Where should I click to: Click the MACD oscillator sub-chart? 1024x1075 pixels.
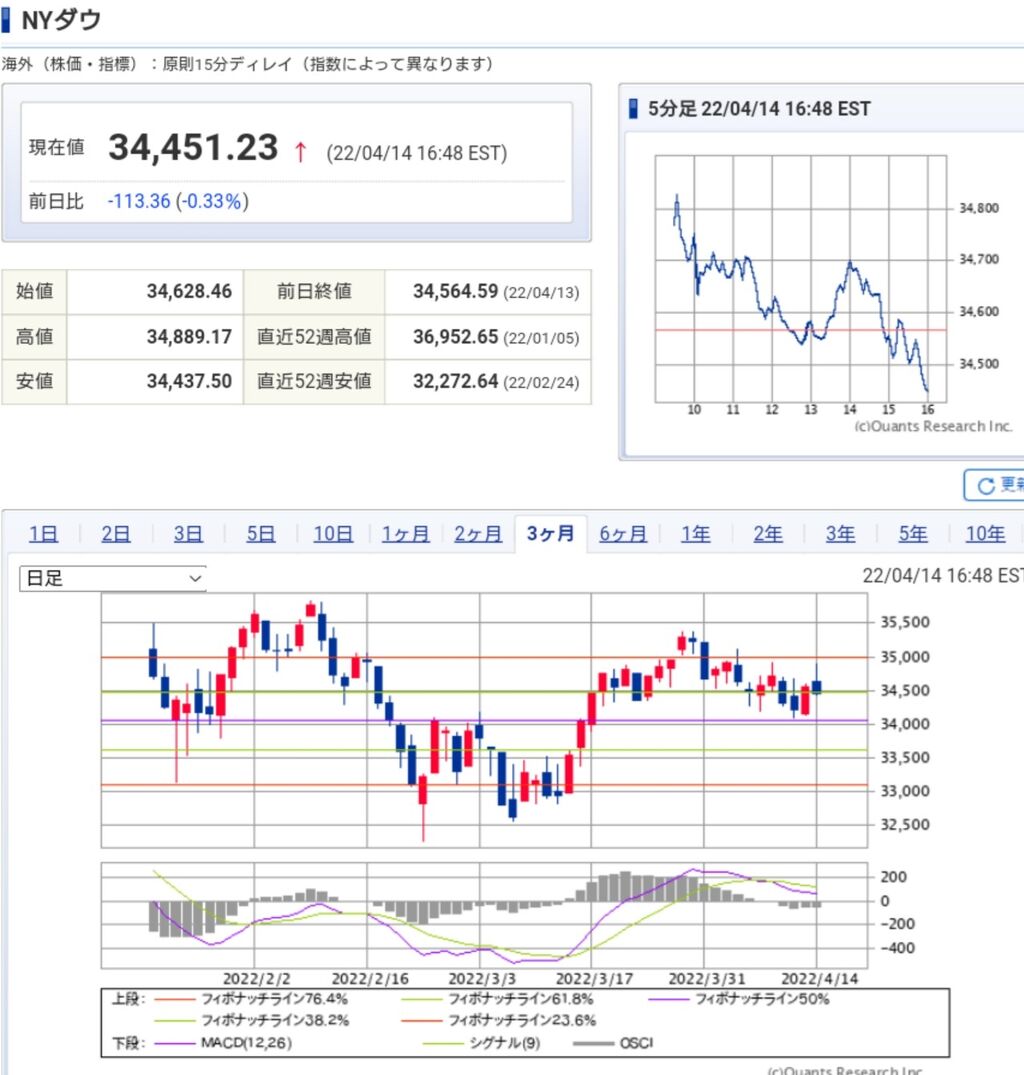(x=484, y=915)
